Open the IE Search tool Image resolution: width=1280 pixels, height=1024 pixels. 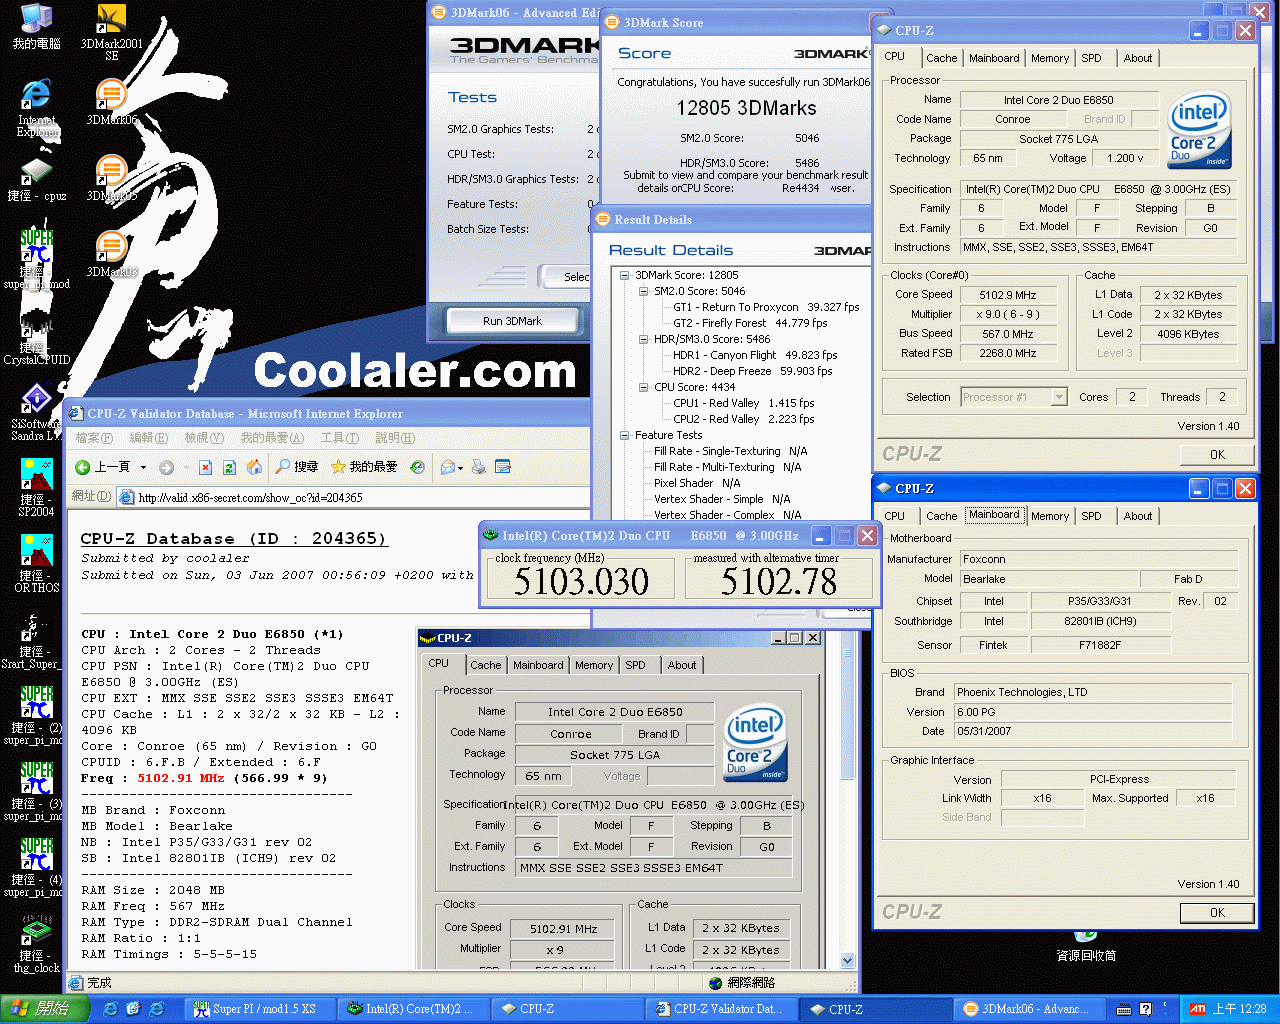297,467
